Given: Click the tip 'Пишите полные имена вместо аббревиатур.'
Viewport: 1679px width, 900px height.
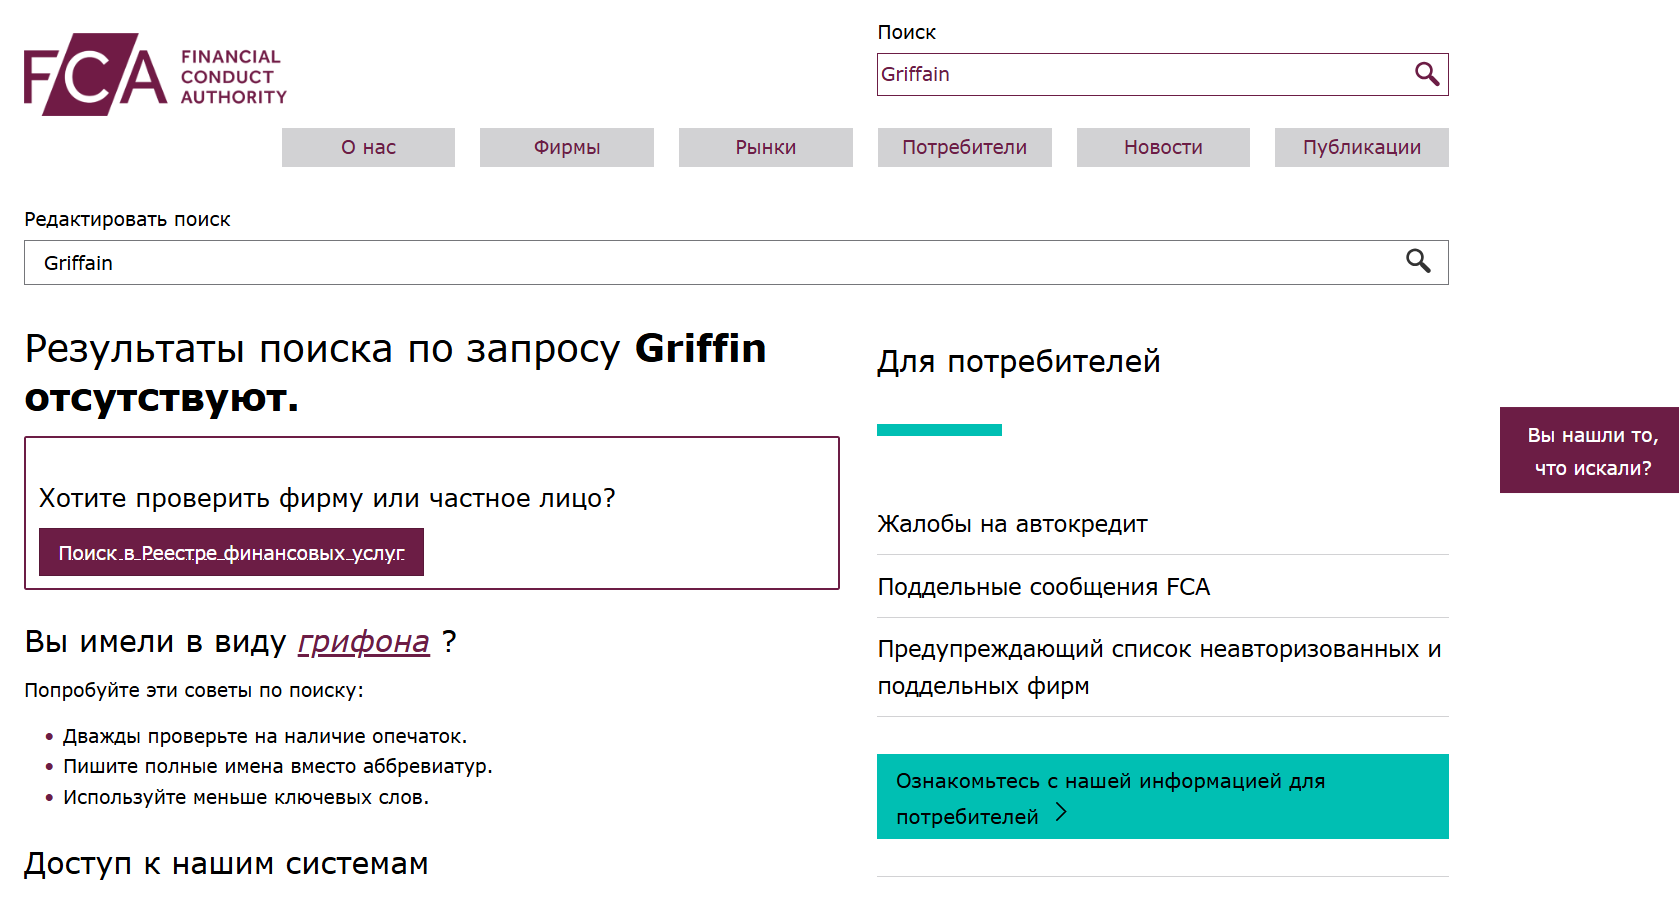Looking at the screenshot, I should pos(278,766).
